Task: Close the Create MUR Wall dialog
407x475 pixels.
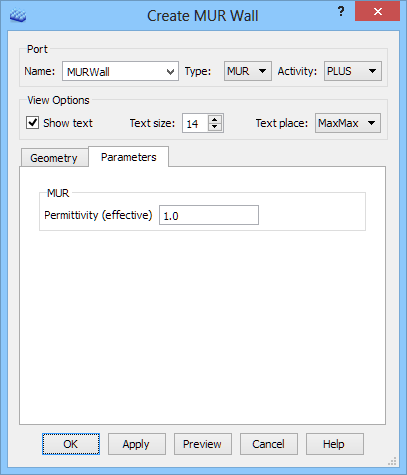Action: pyautogui.click(x=377, y=12)
